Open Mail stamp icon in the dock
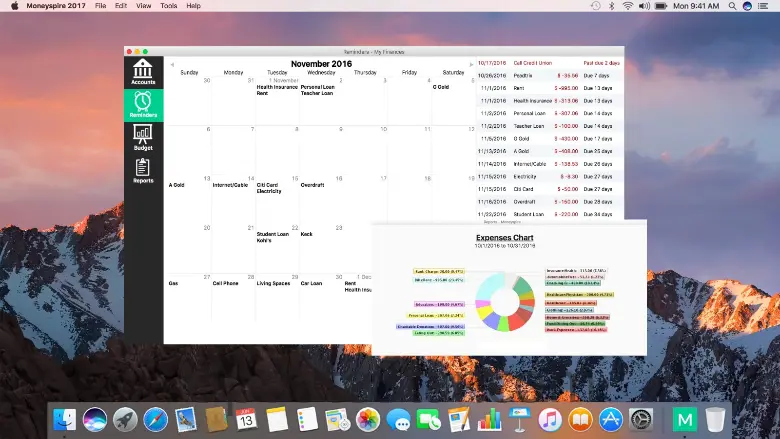The image size is (780, 439). (x=186, y=420)
